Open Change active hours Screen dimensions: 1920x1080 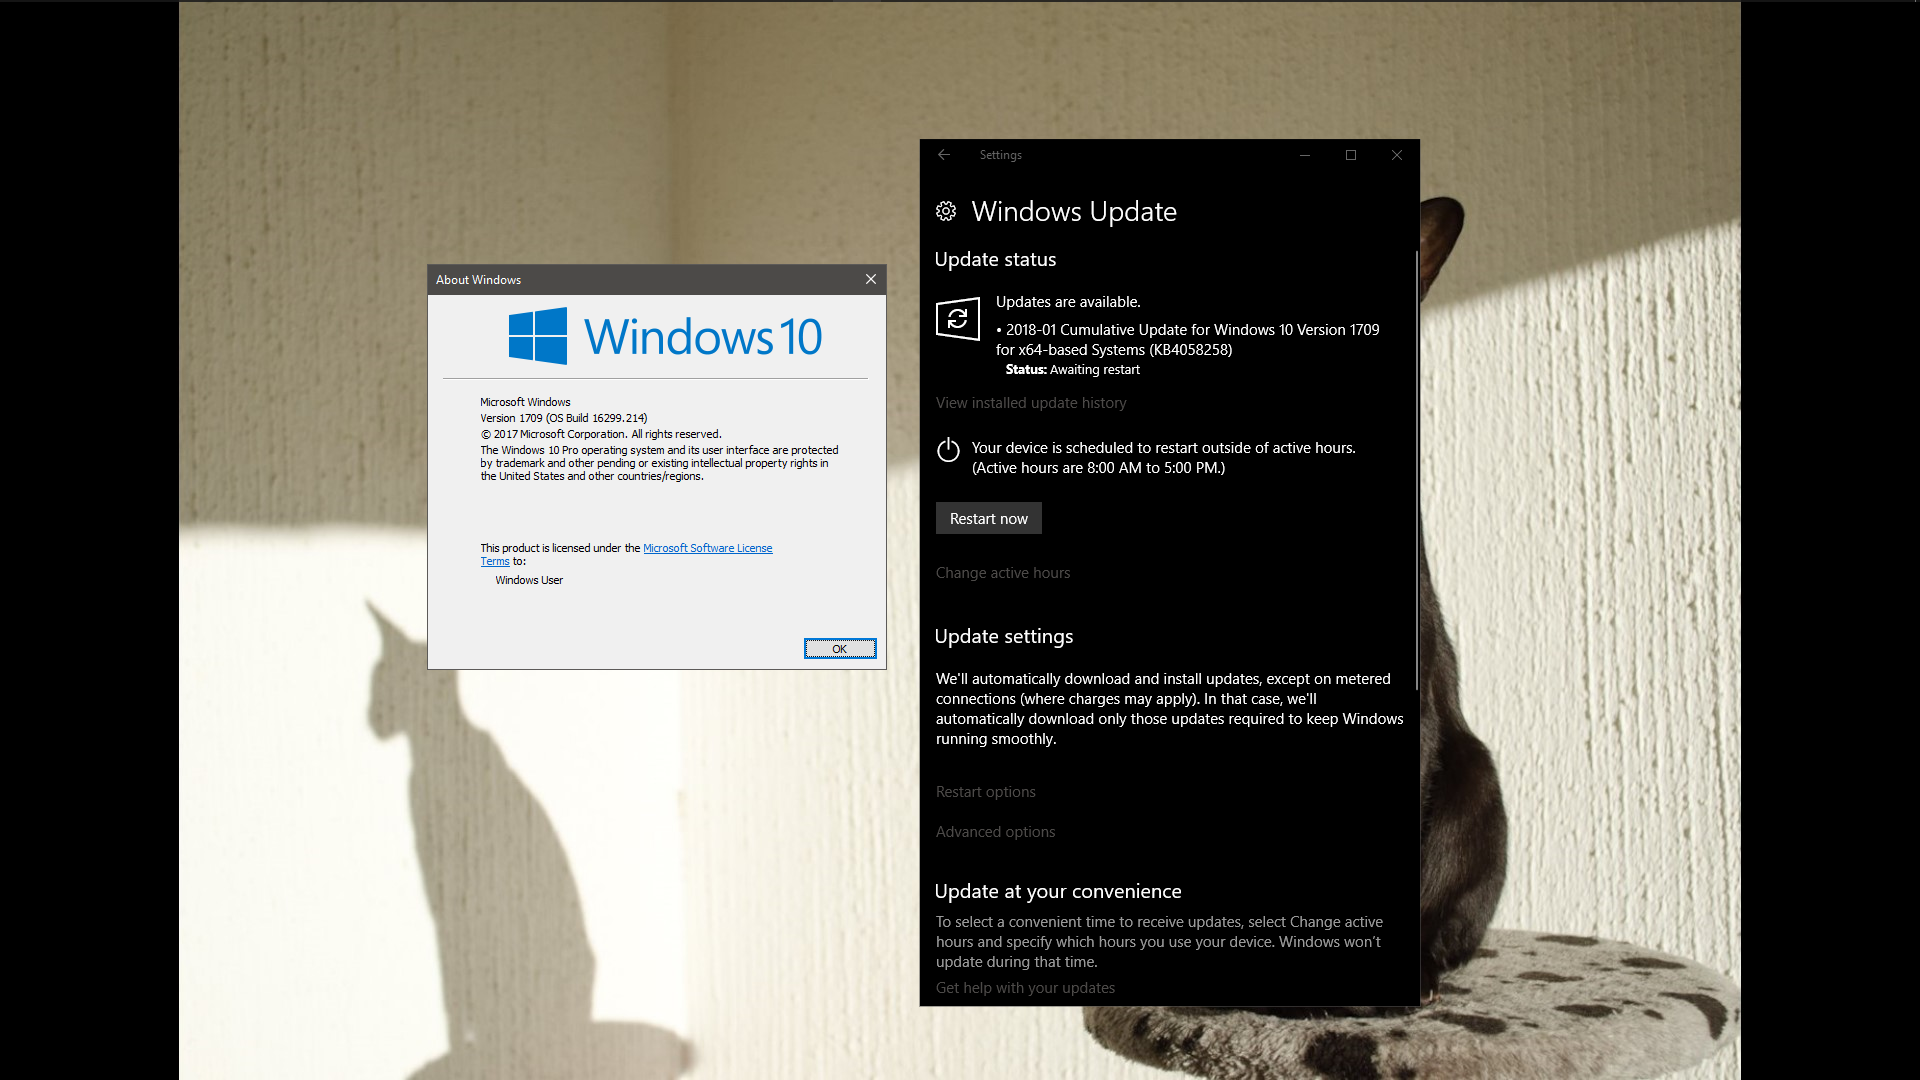[x=1002, y=573]
